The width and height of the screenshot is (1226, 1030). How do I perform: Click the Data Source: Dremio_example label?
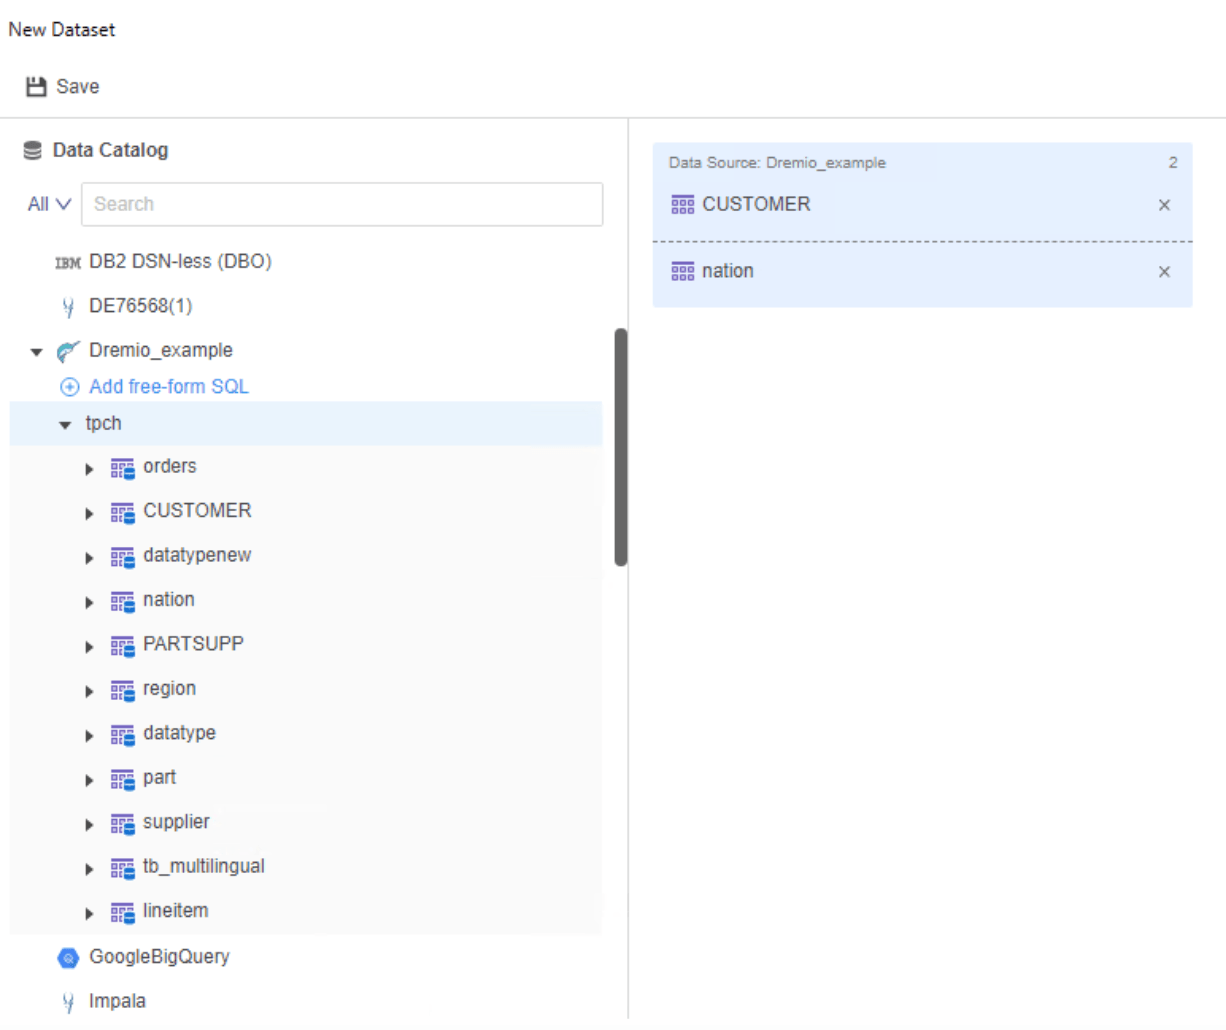tap(777, 163)
